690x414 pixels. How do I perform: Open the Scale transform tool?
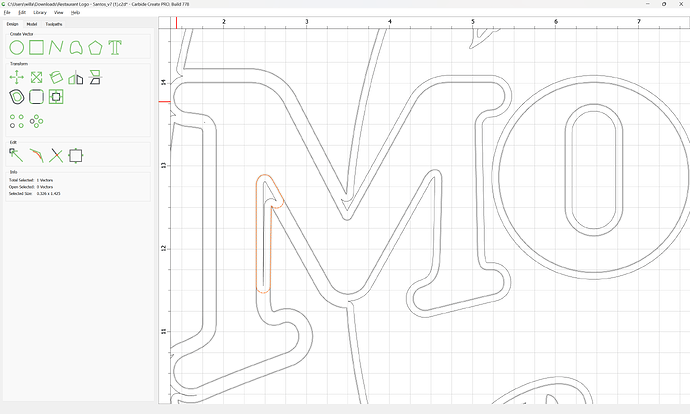[37, 77]
